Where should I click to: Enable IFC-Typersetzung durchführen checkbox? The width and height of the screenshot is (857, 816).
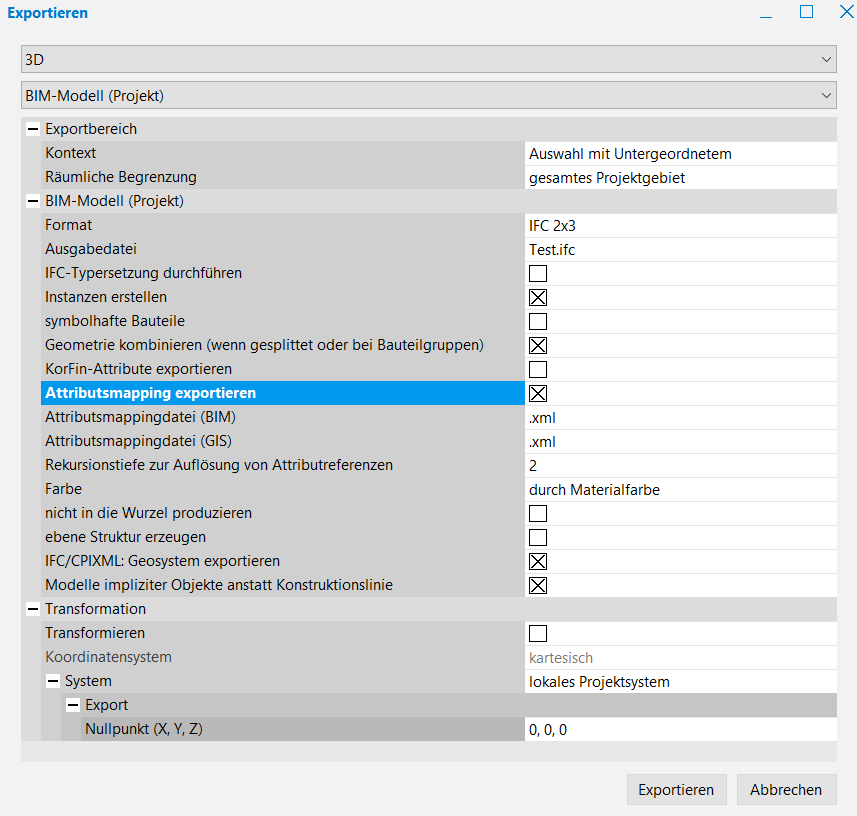(x=538, y=273)
